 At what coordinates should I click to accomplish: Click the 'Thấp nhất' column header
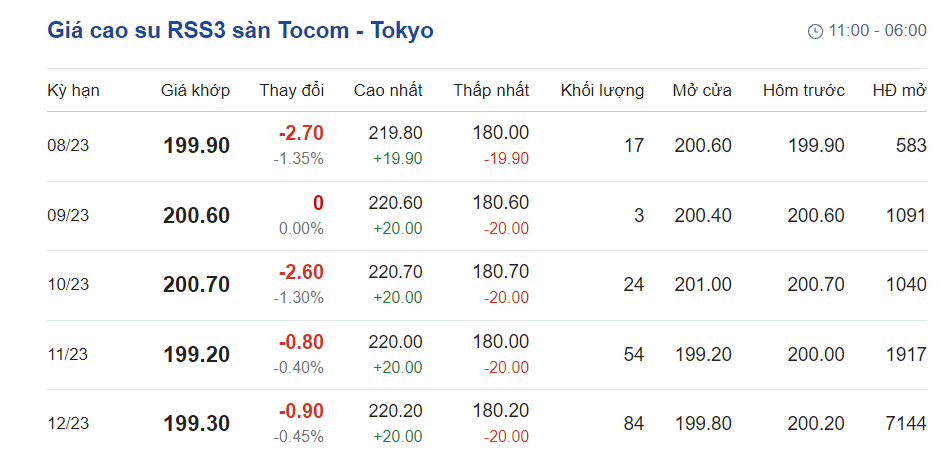(x=491, y=90)
